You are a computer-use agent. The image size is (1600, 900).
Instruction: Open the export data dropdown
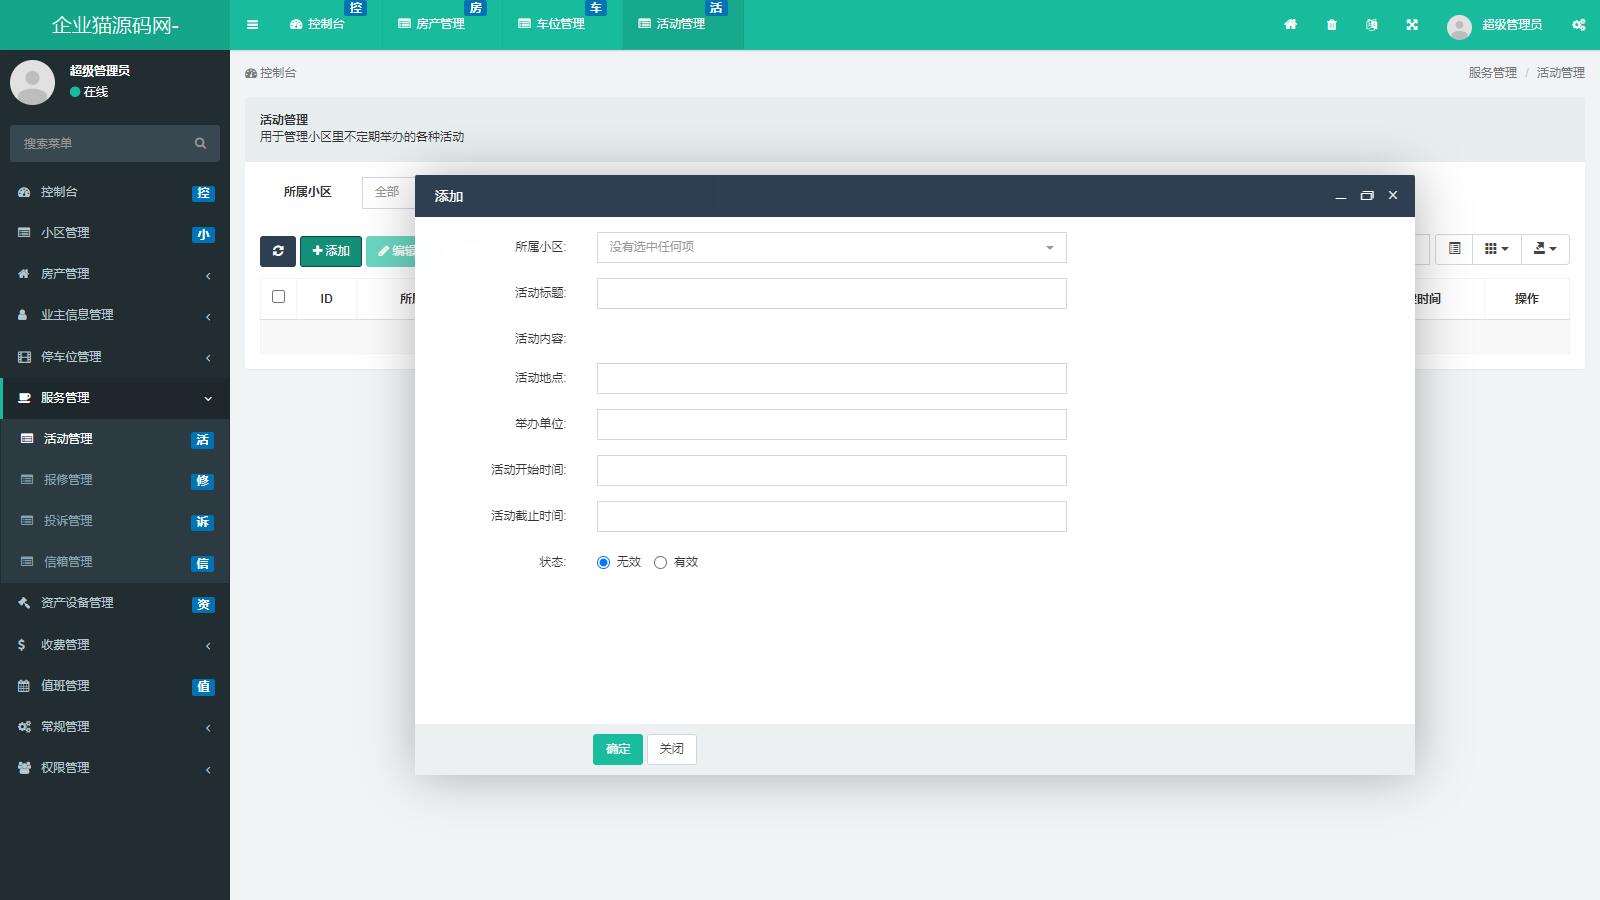coord(1545,249)
